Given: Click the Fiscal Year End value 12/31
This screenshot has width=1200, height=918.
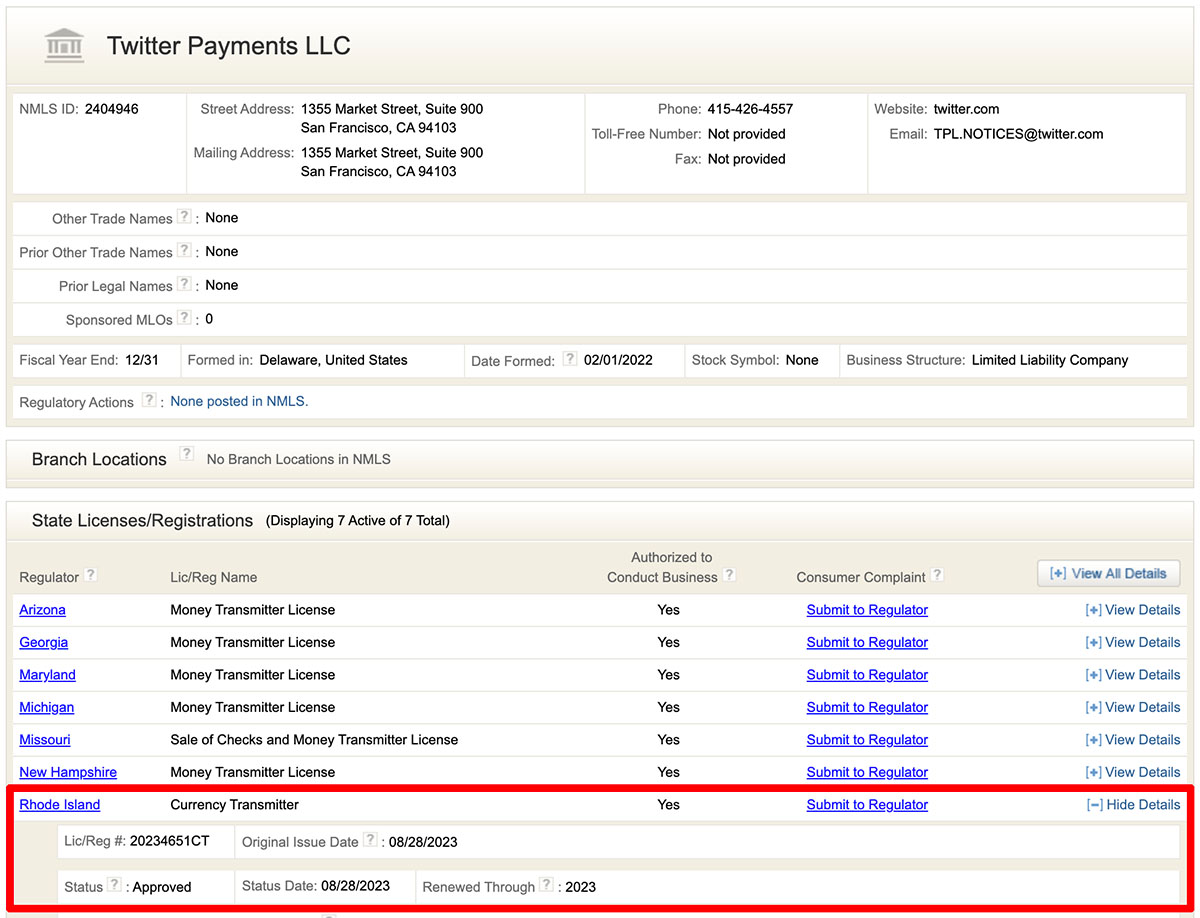Looking at the screenshot, I should click(x=142, y=360).
